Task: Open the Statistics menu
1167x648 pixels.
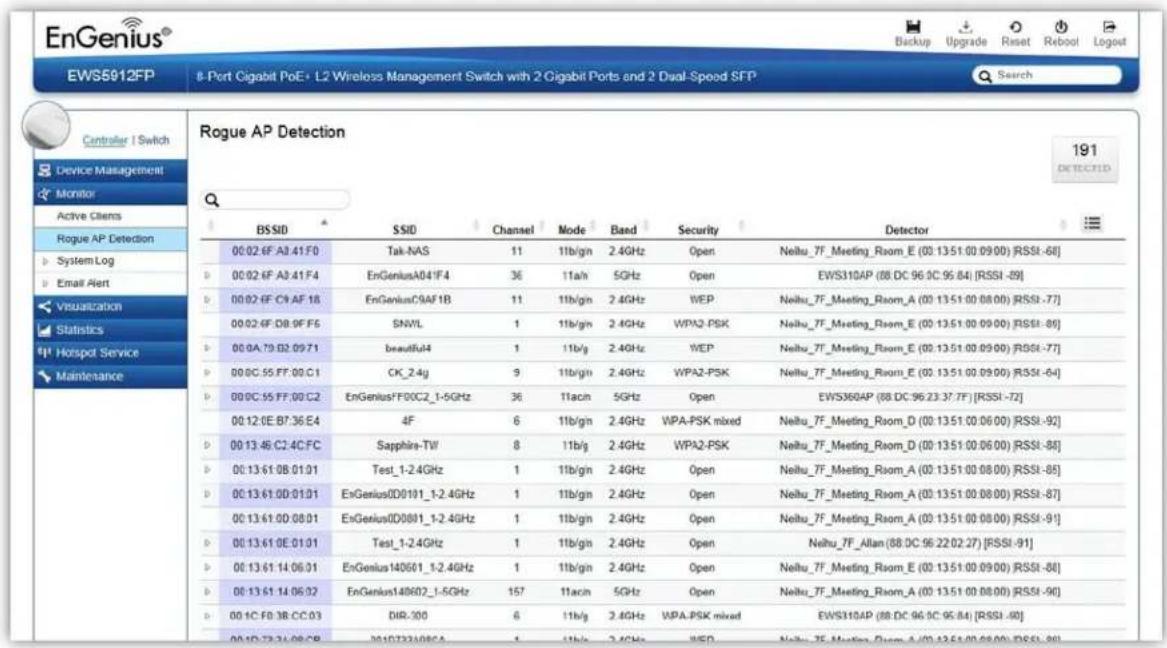Action: point(110,330)
